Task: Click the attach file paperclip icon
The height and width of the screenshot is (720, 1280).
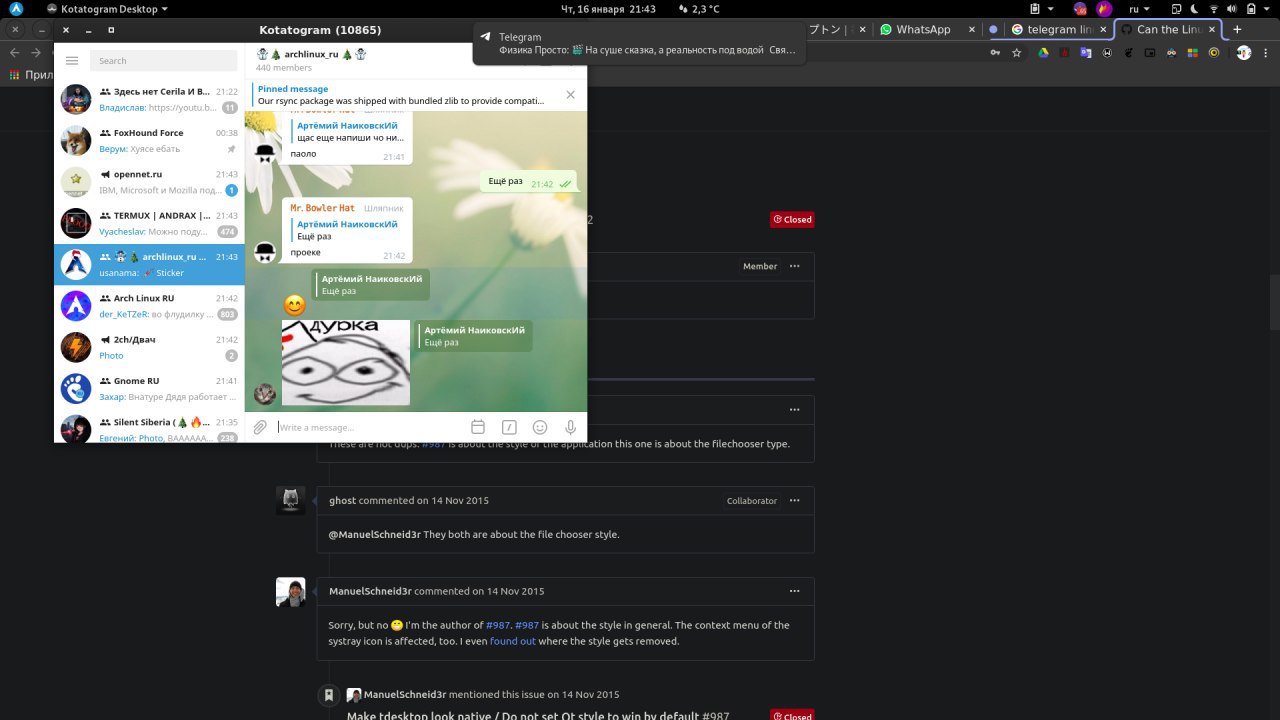Action: 260,427
